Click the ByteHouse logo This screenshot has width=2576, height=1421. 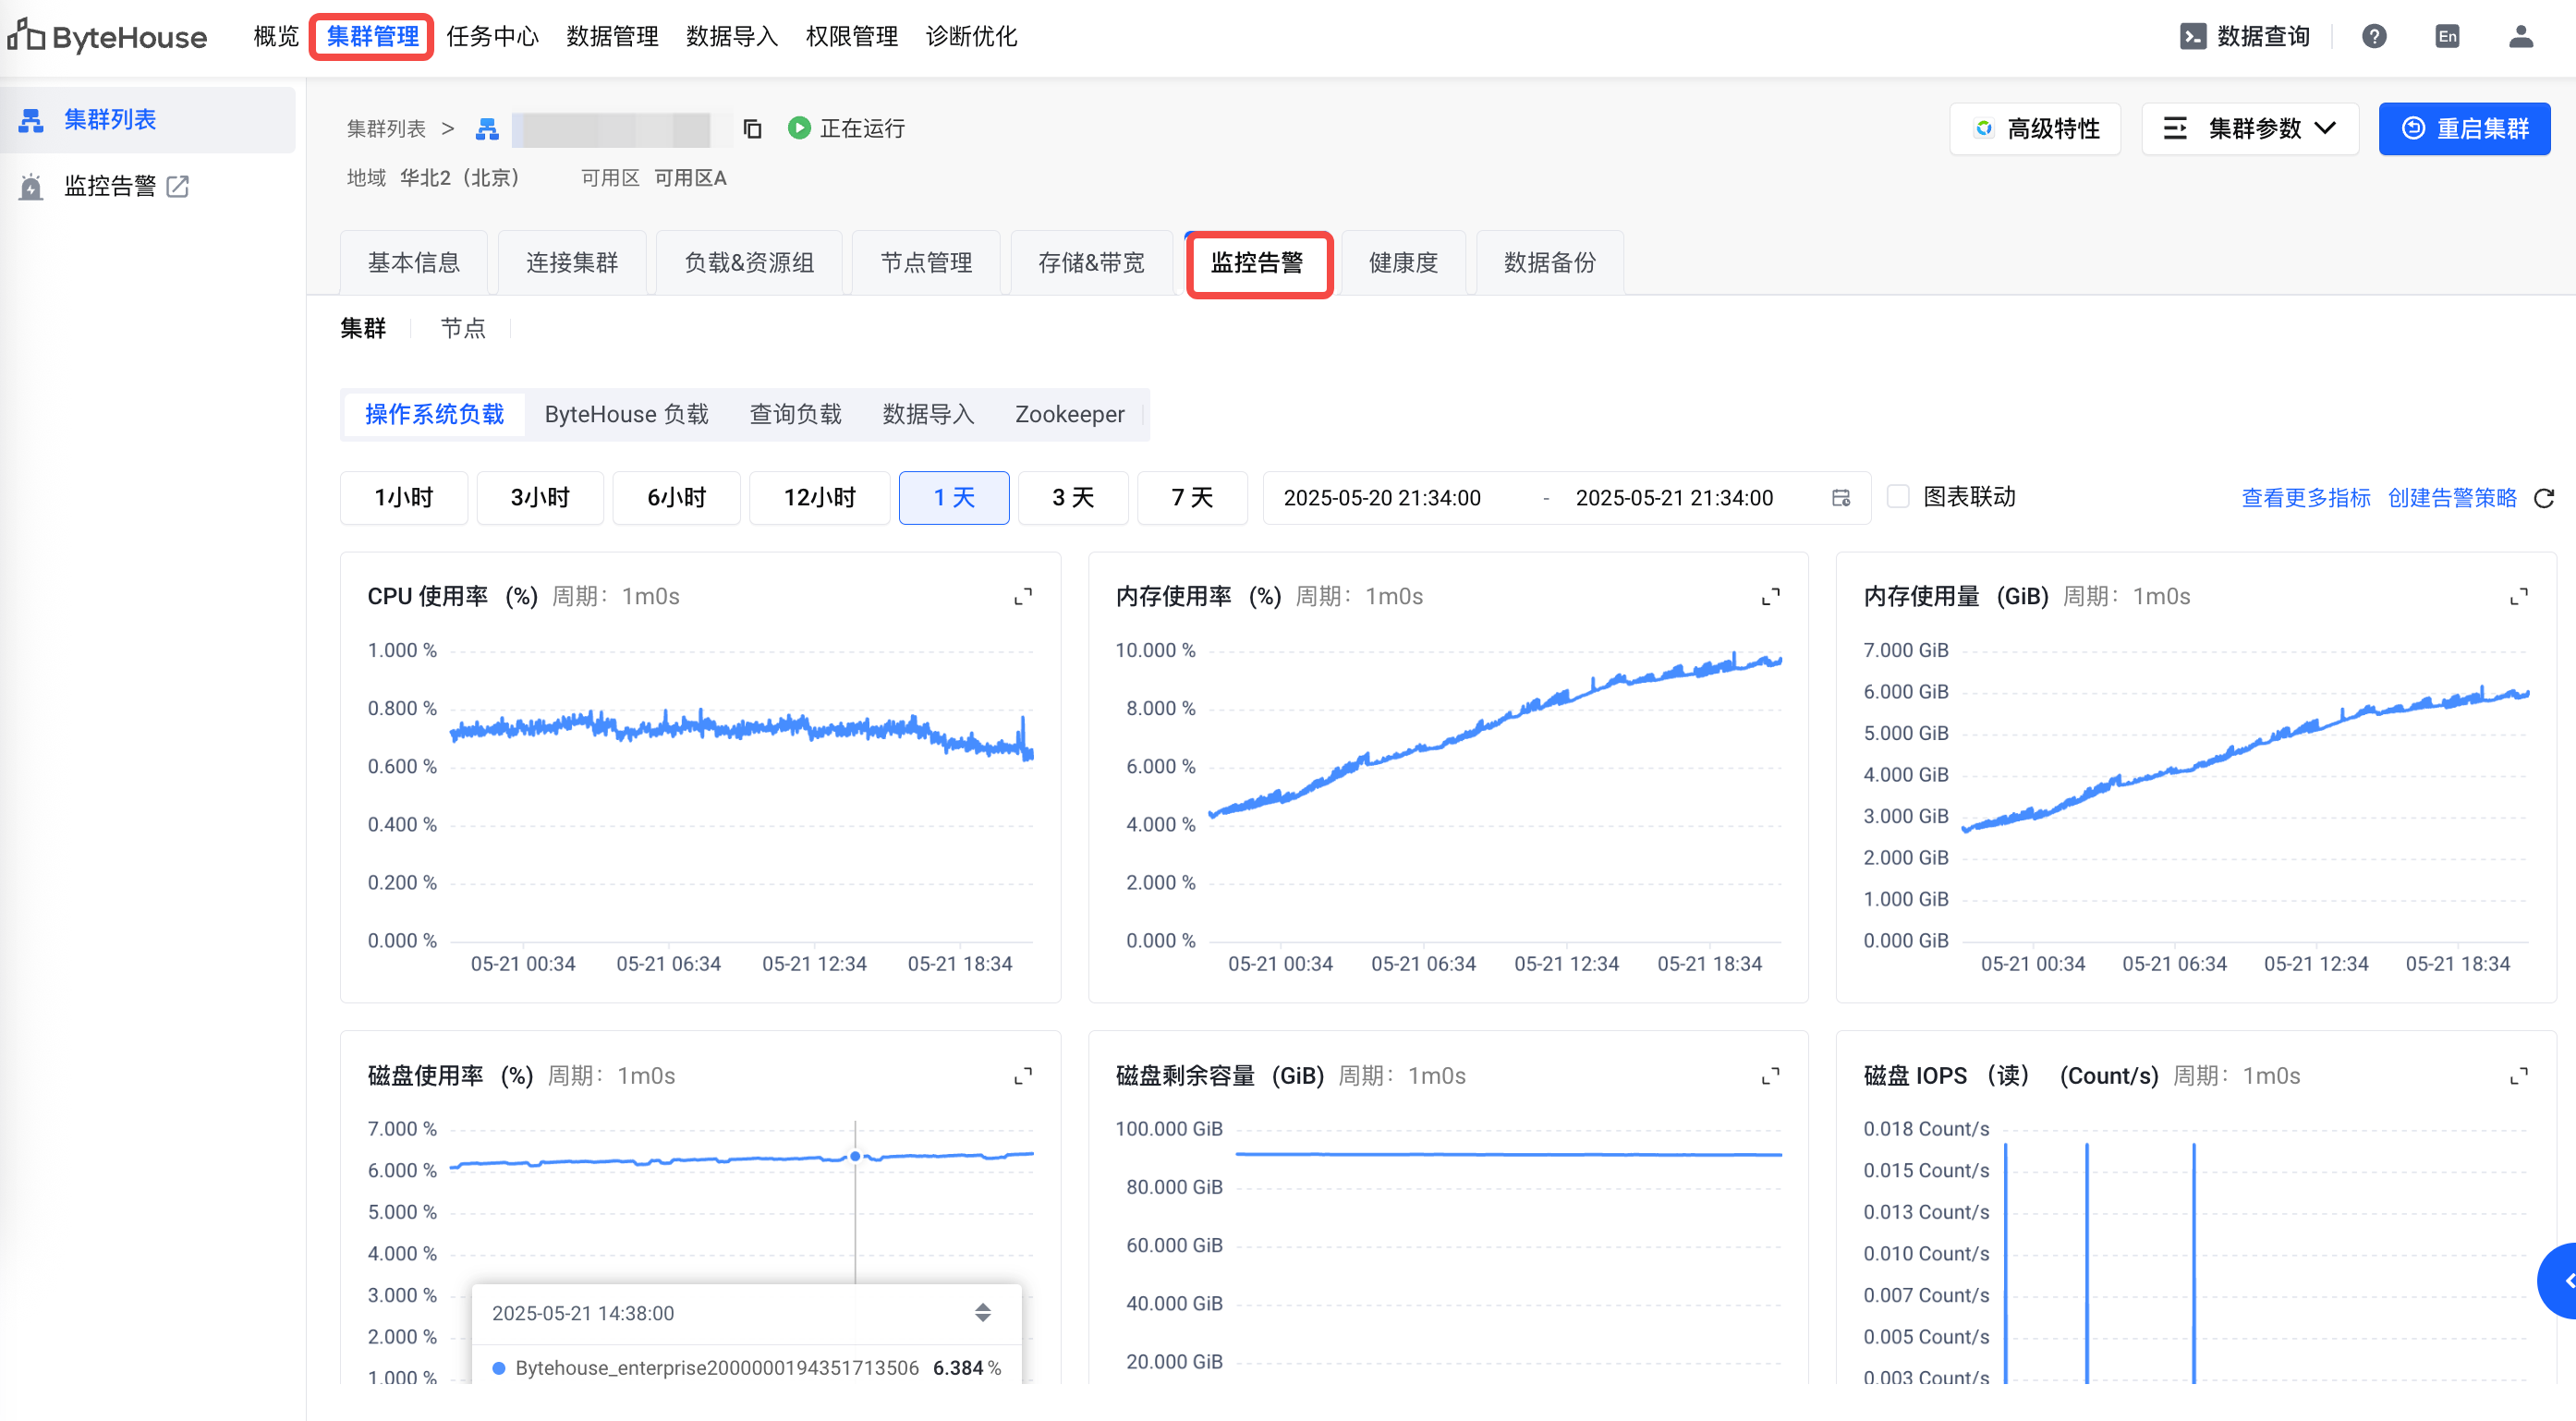[108, 37]
